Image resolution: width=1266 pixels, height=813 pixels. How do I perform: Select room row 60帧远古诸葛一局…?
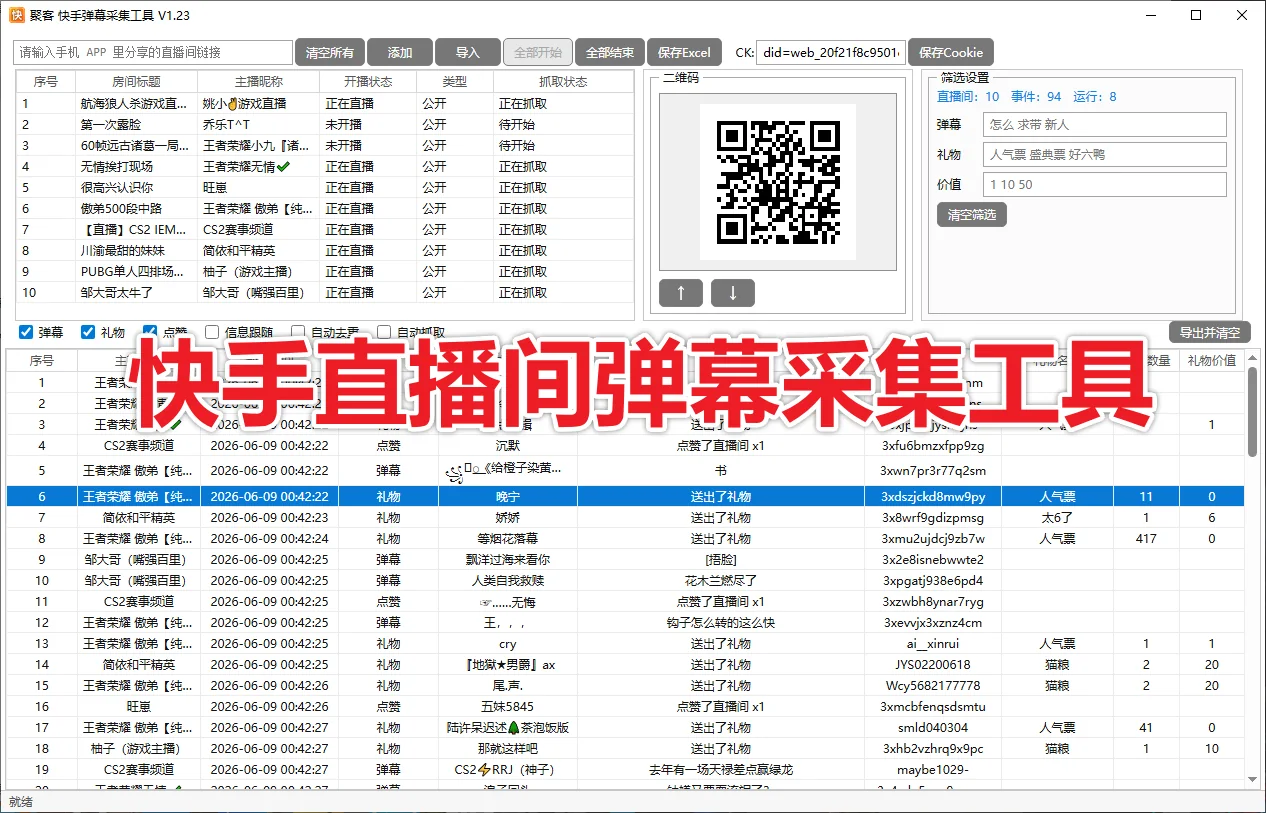click(325, 145)
